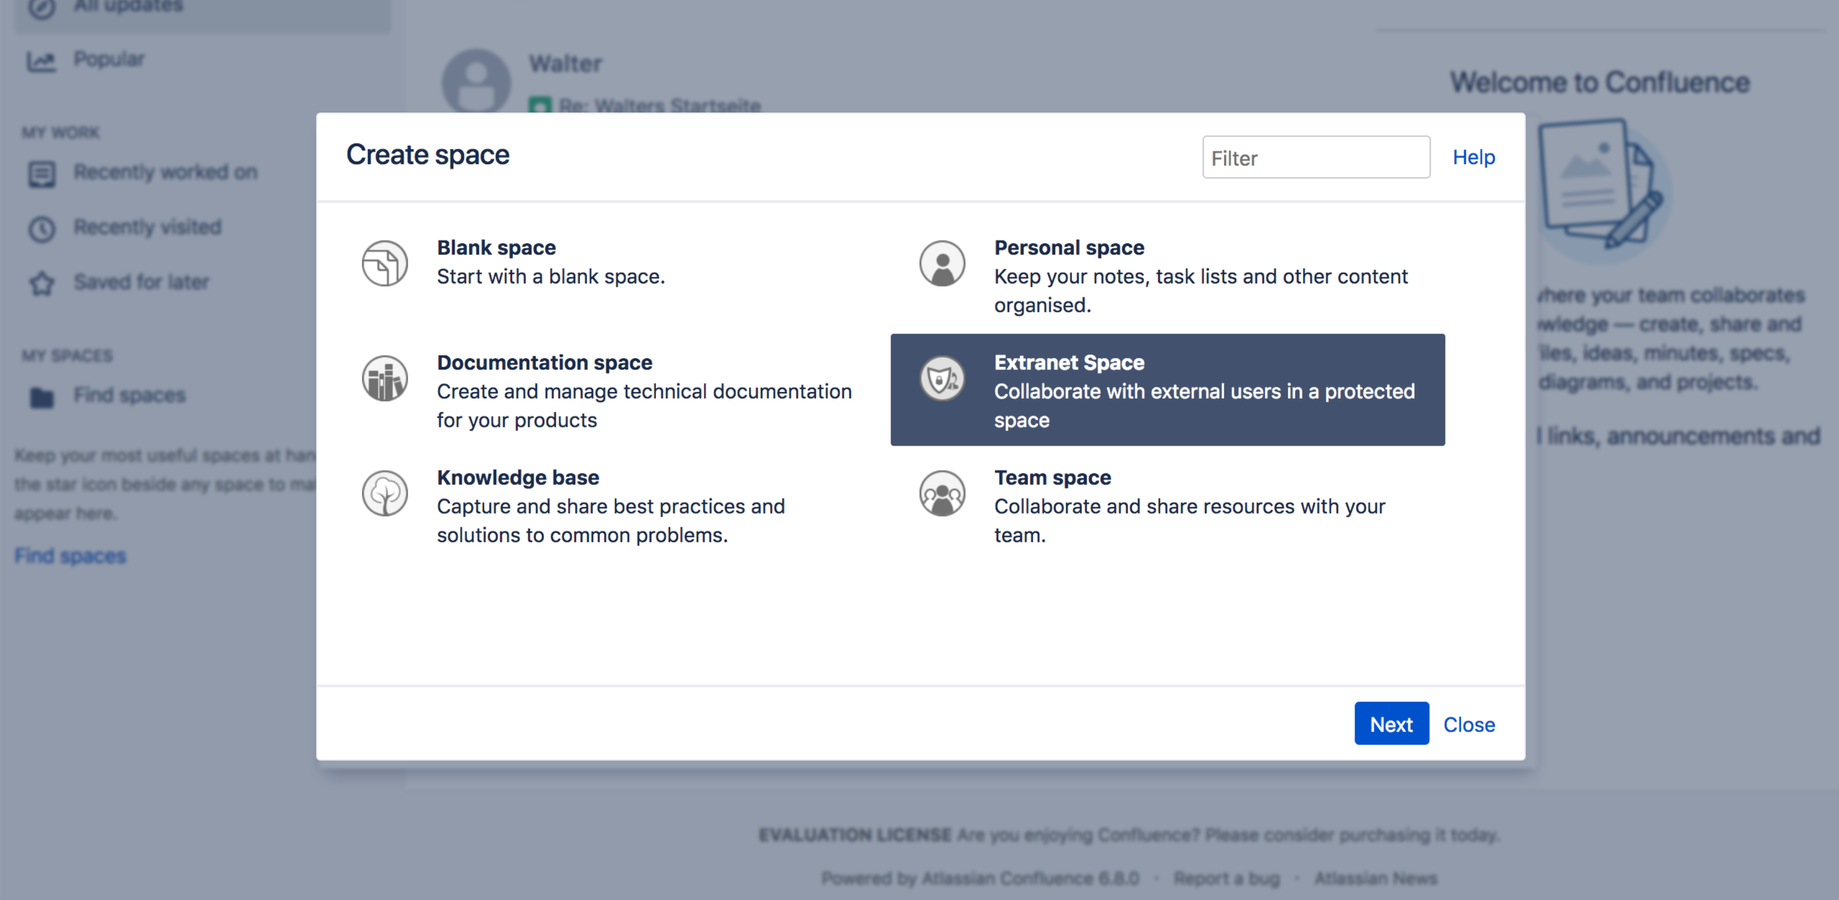Viewport: 1839px width, 900px height.
Task: Click the Team space group icon
Action: pos(942,494)
